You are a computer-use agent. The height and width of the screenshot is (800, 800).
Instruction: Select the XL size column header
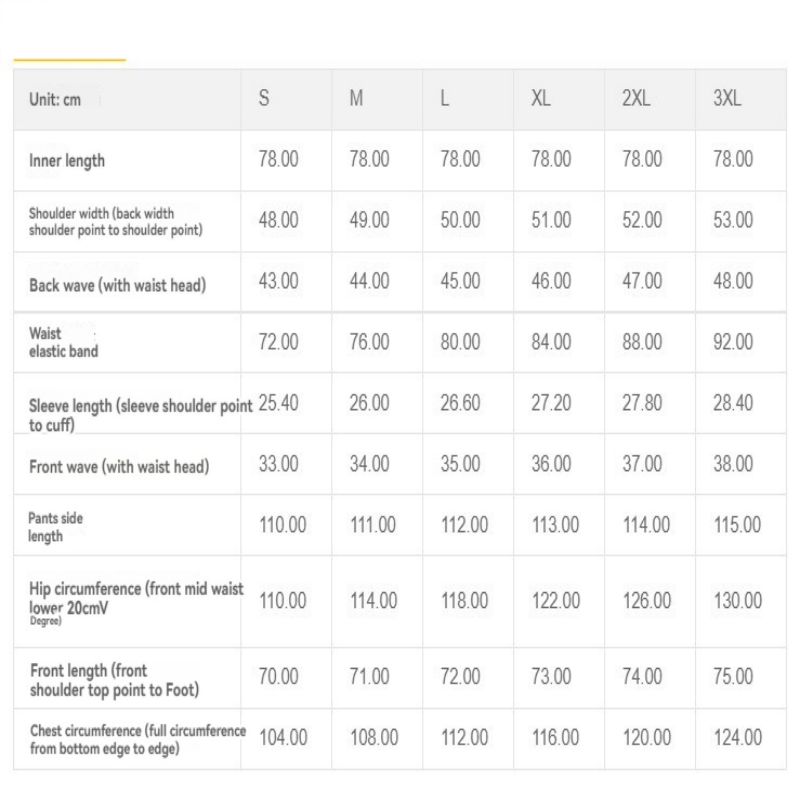click(x=540, y=98)
